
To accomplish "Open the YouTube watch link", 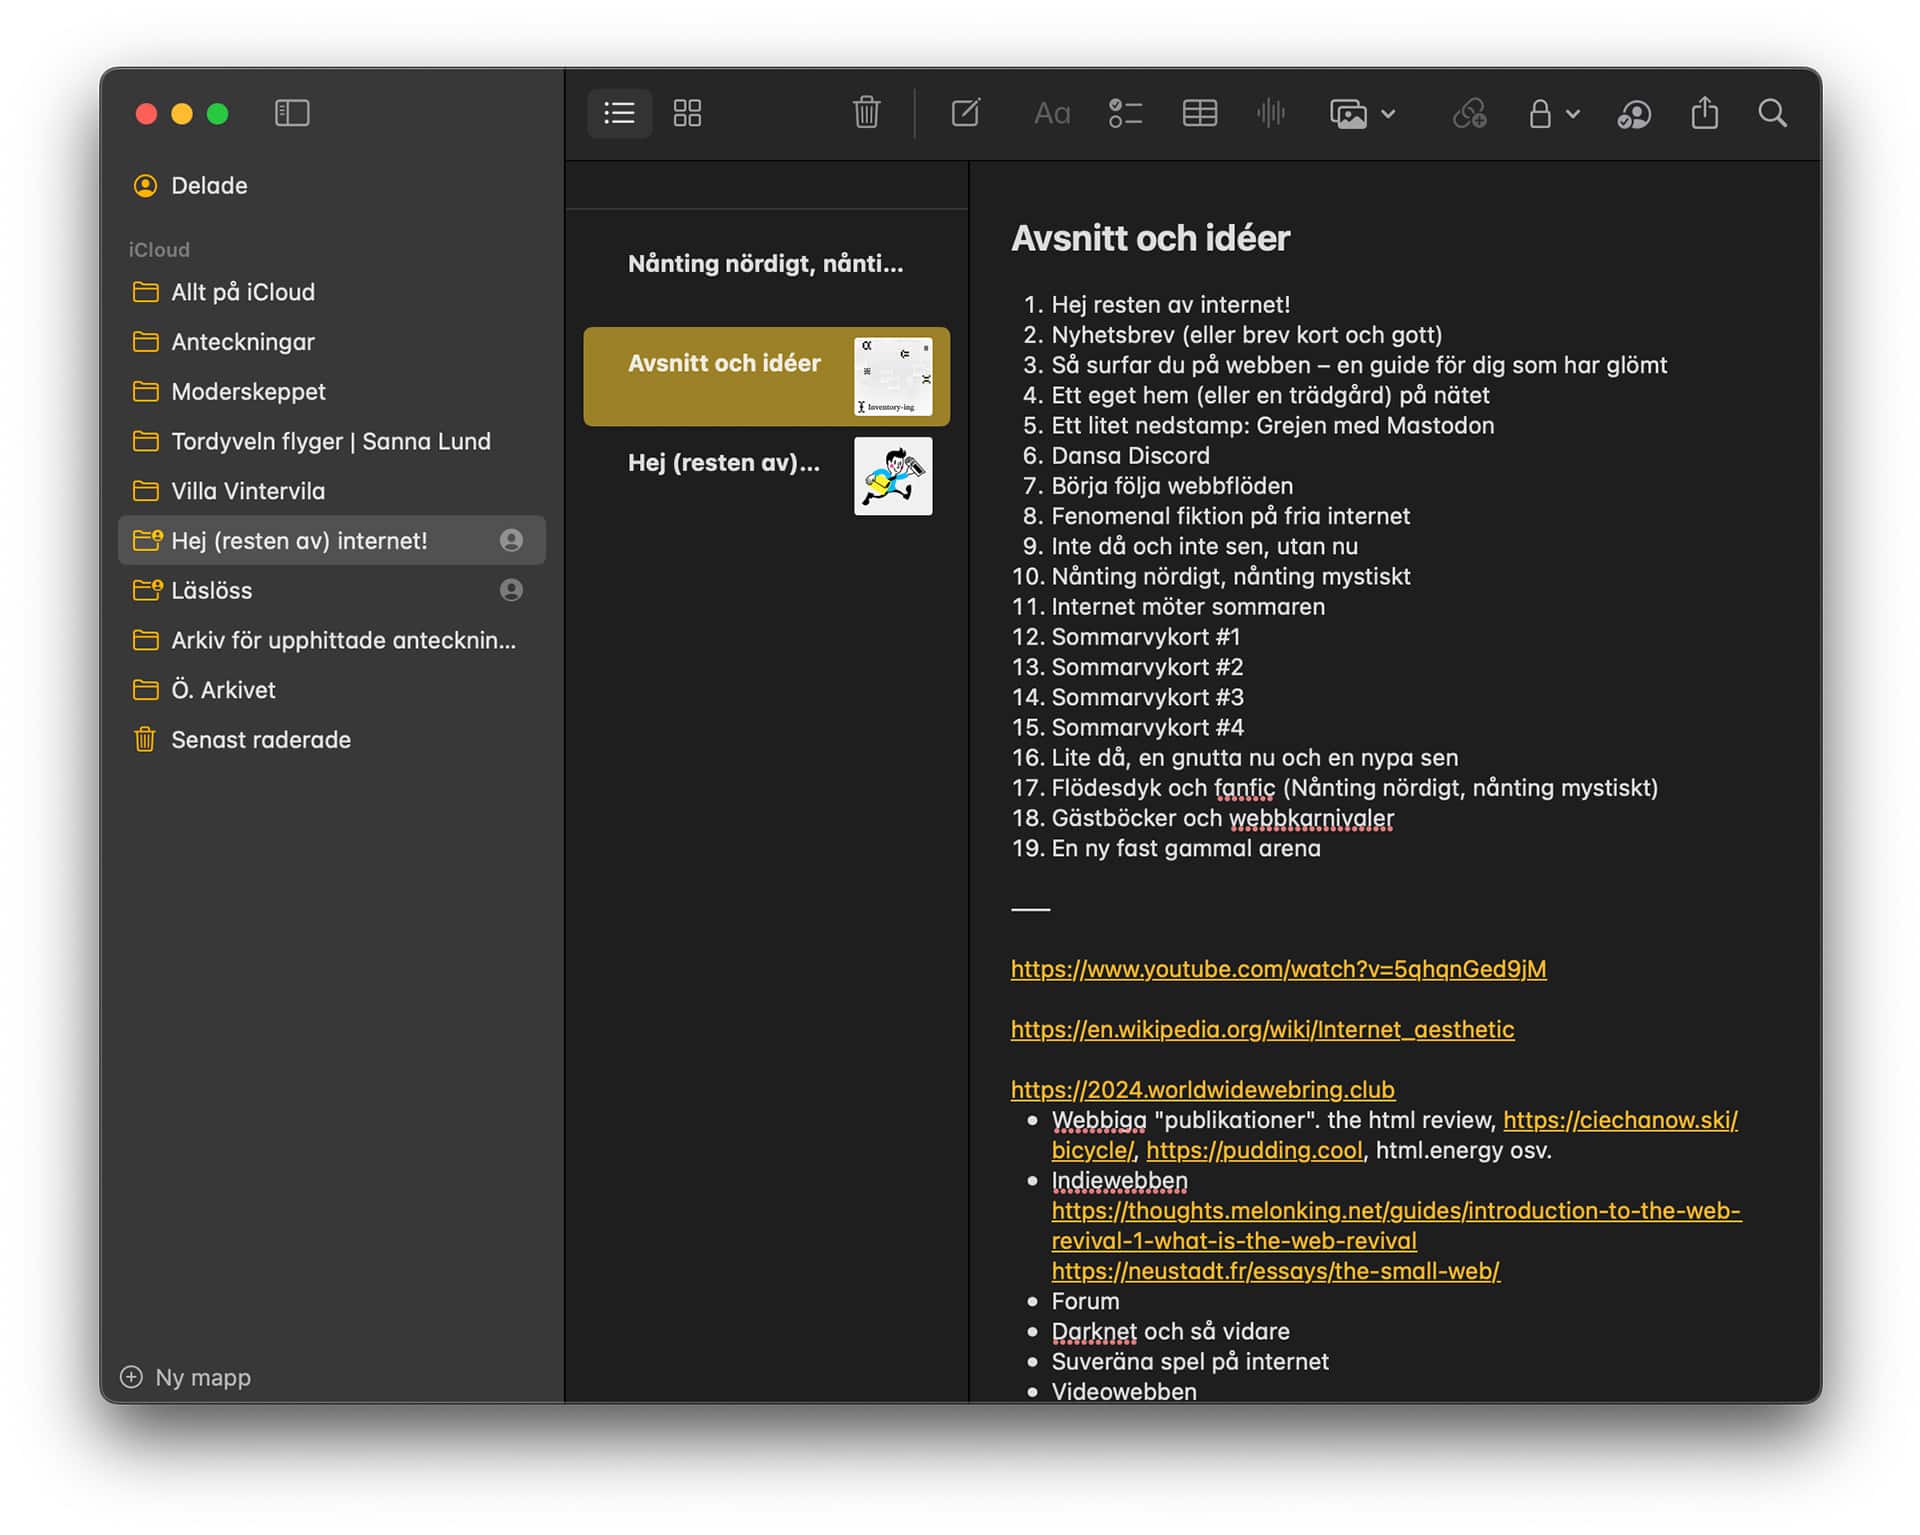I will click(1278, 969).
